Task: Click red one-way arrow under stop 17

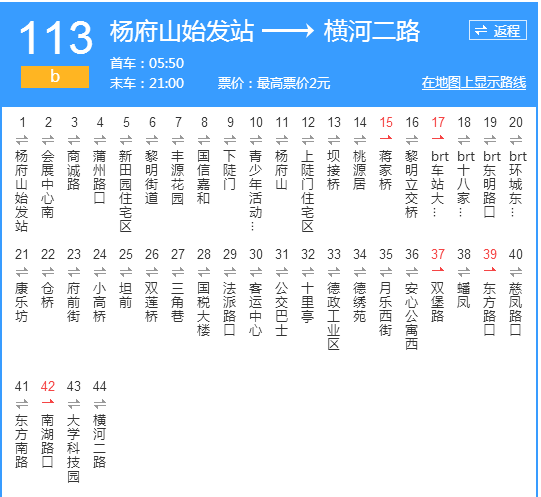Action: click(438, 138)
